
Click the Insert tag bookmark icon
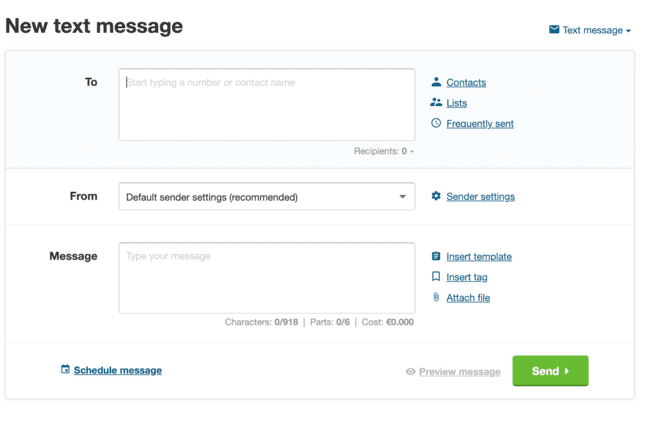tap(436, 277)
